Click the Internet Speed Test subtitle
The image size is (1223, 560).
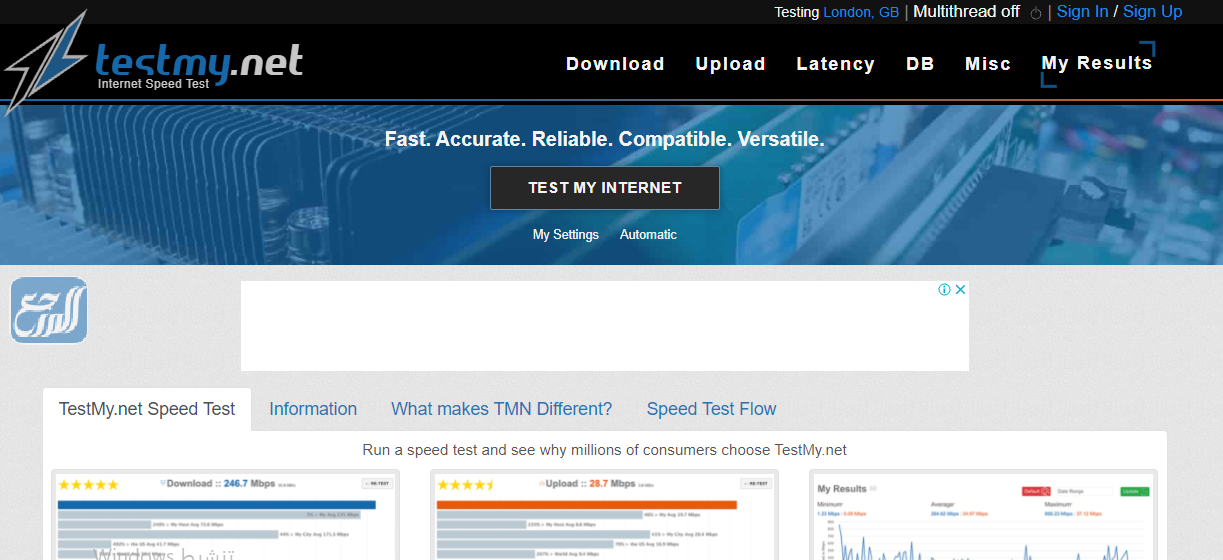tap(154, 84)
